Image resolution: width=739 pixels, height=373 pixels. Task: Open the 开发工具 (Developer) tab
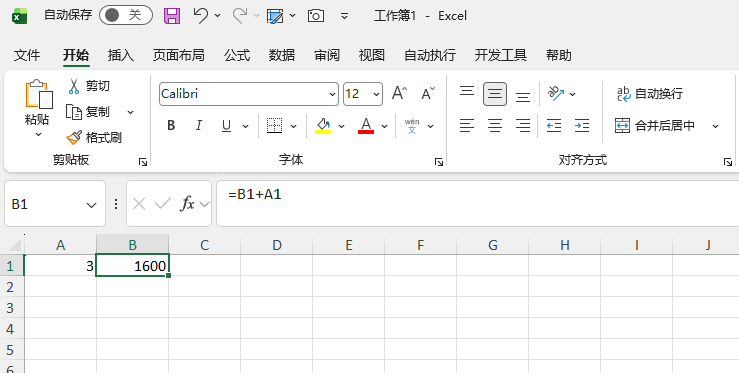[x=501, y=55]
